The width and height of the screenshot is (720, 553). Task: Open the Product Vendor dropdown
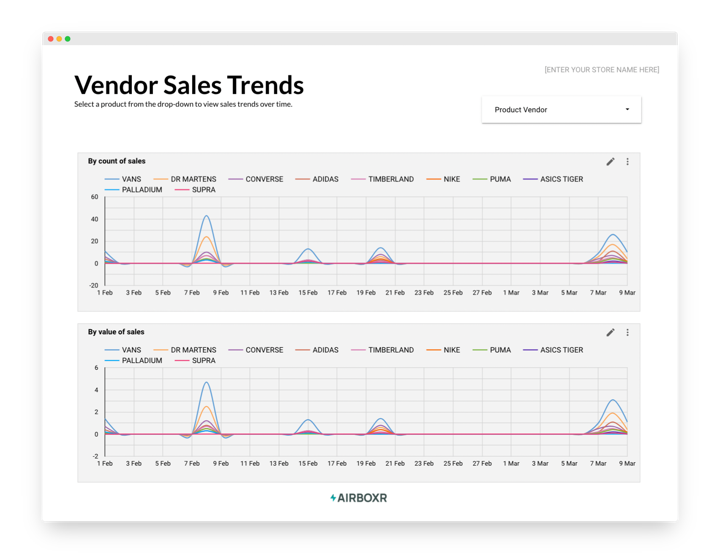(x=561, y=110)
